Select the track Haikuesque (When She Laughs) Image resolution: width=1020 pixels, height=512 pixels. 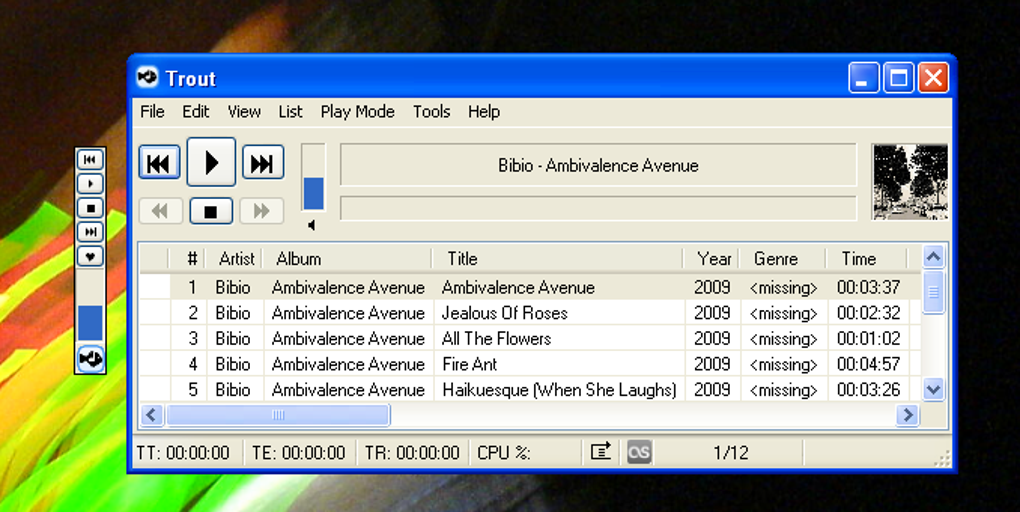(559, 390)
